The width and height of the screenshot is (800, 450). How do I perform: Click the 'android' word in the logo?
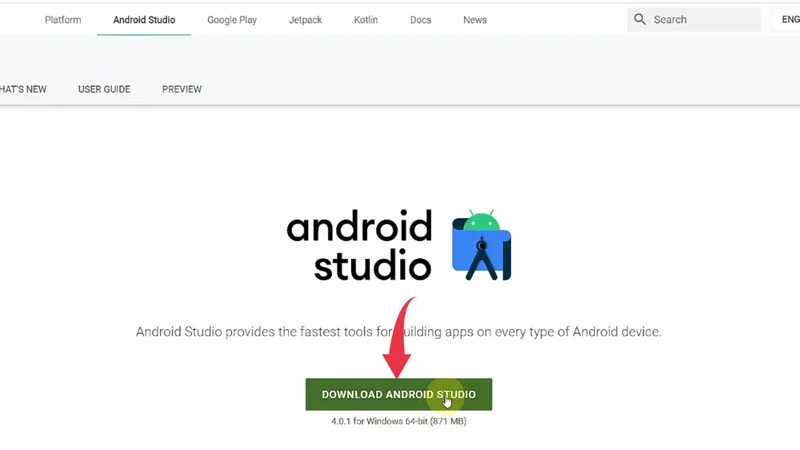359,228
